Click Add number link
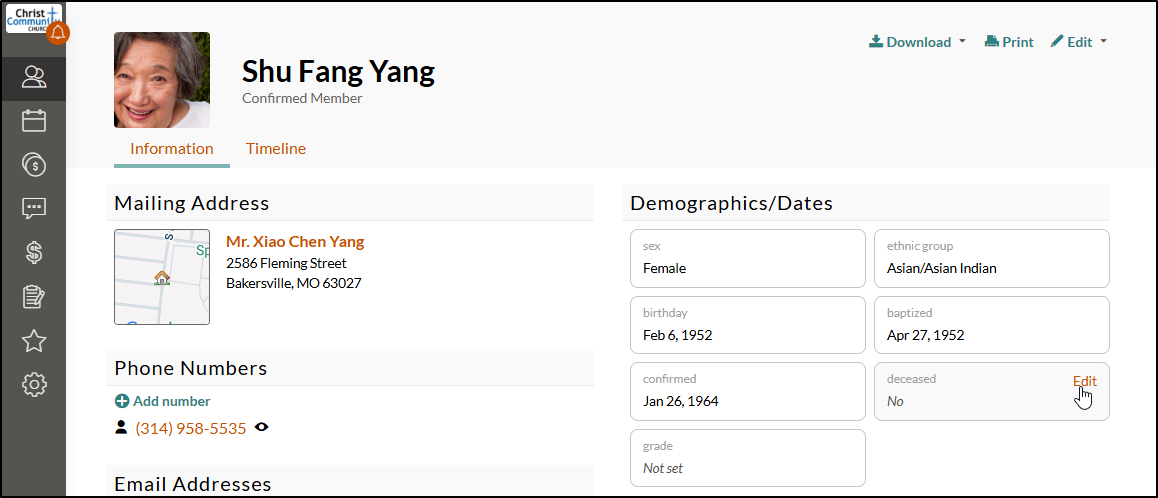 (x=162, y=401)
